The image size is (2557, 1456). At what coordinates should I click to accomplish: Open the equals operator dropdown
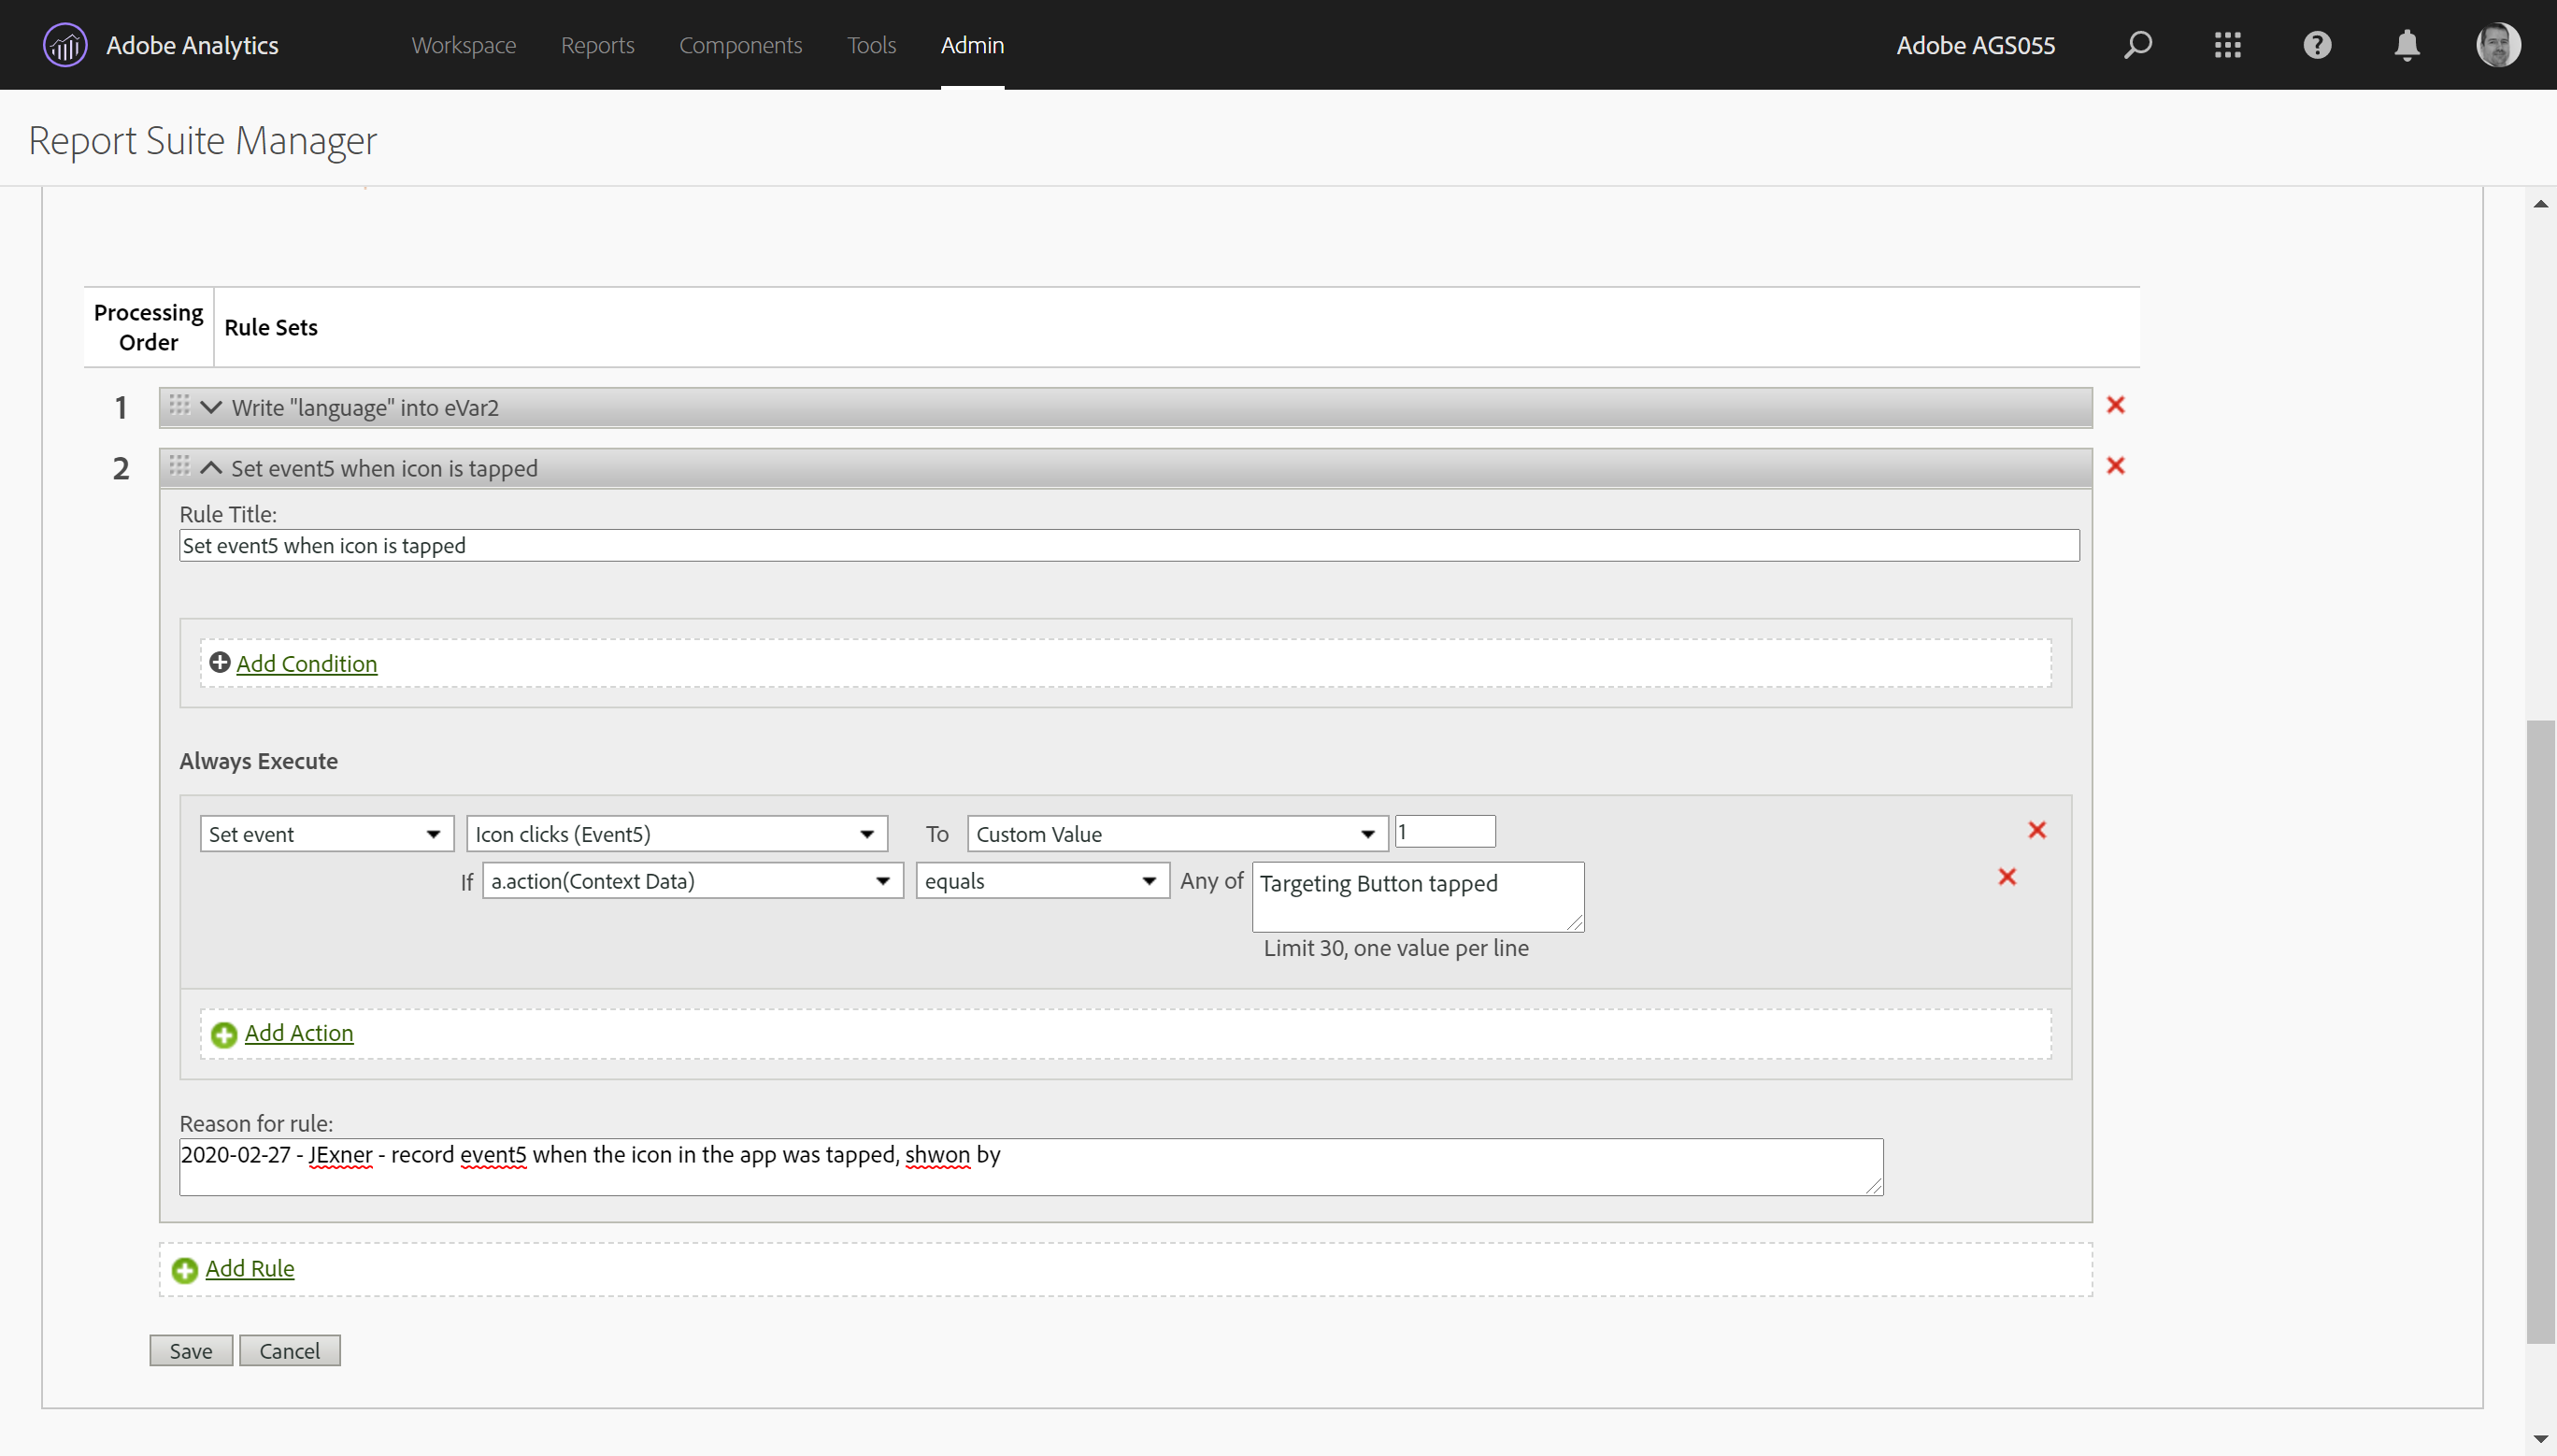1041,881
